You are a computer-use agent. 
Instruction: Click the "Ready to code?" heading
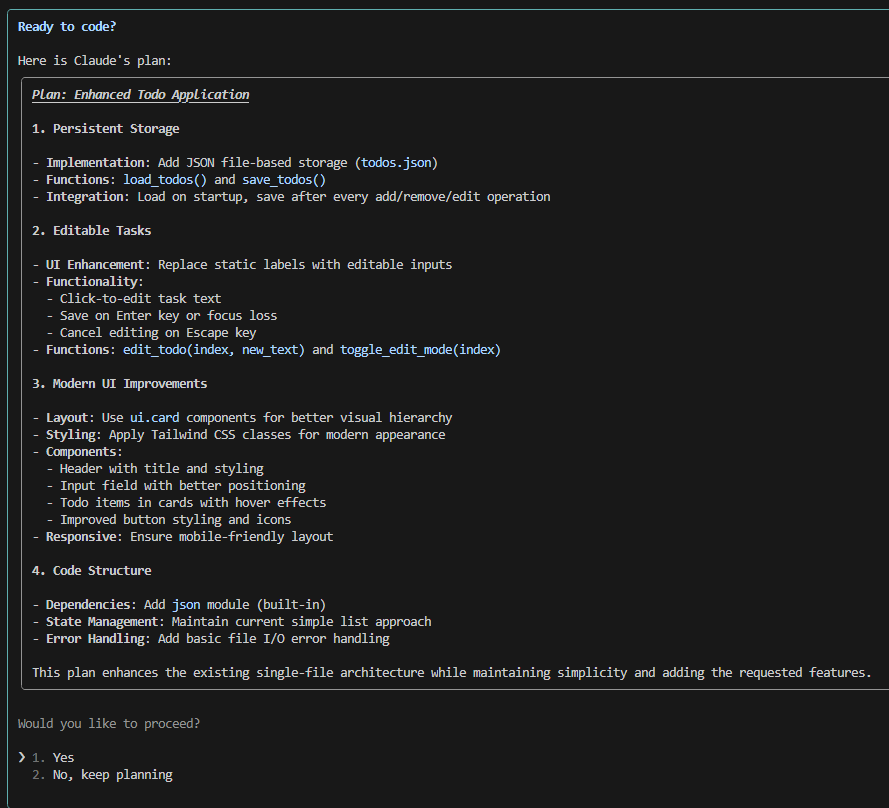pyautogui.click(x=67, y=27)
